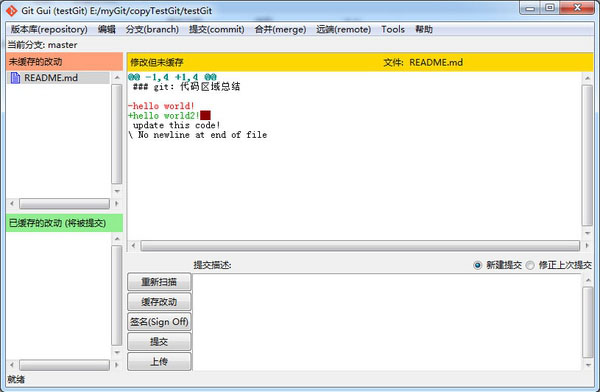
Task: Click the '### git: 代码区域总结' diff line
Action: pyautogui.click(x=186, y=87)
